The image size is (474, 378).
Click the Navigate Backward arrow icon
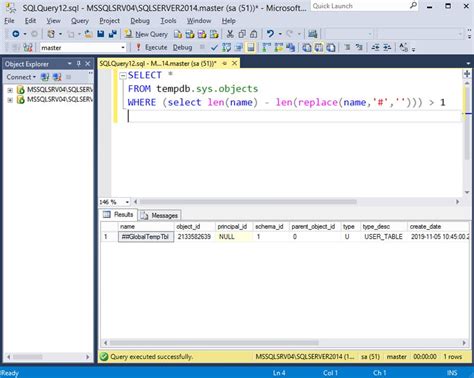click(16, 34)
